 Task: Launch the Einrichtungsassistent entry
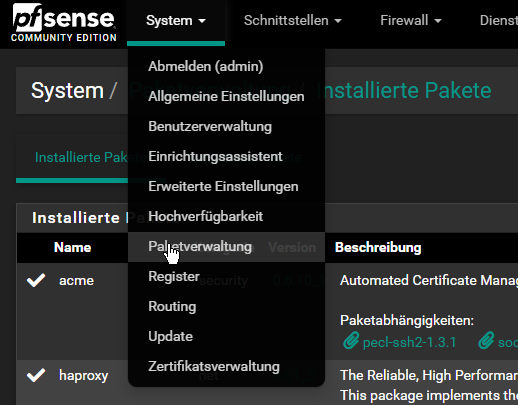[x=226, y=156]
